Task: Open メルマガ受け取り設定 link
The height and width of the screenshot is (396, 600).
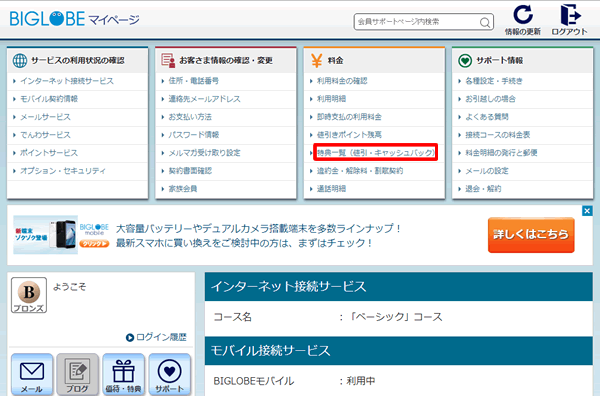Action: click(204, 153)
